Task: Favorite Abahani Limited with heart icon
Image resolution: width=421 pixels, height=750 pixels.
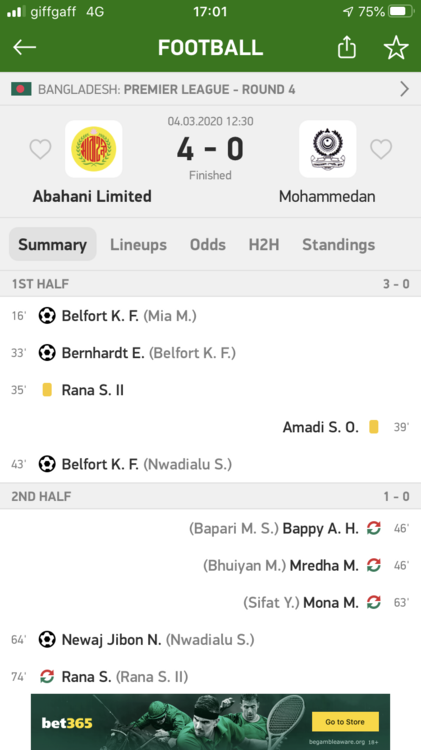Action: pos(40,149)
